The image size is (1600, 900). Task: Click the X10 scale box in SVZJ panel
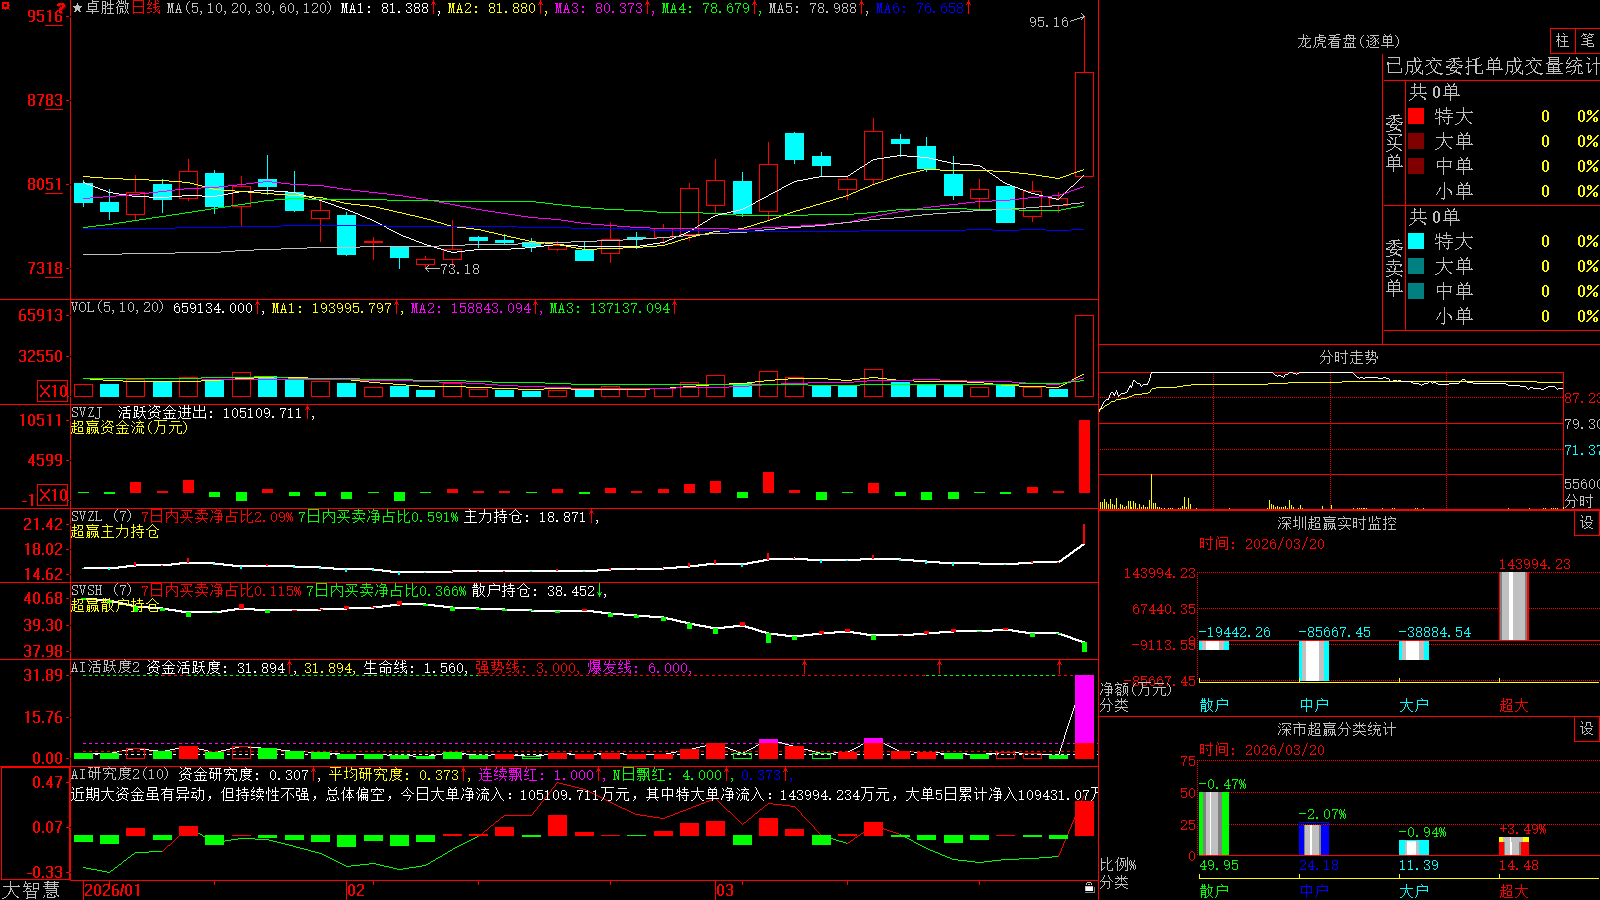tap(53, 495)
